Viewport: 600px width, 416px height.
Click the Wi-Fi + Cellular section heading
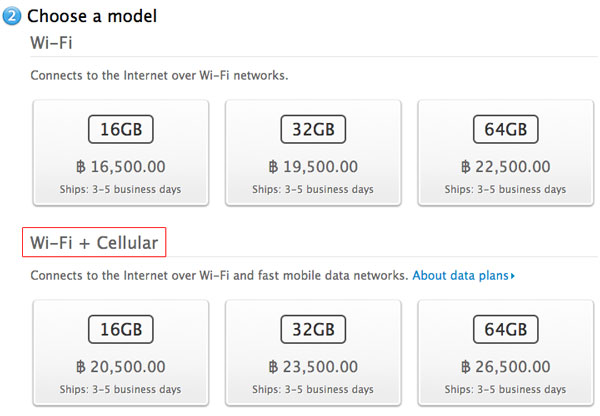pyautogui.click(x=94, y=243)
